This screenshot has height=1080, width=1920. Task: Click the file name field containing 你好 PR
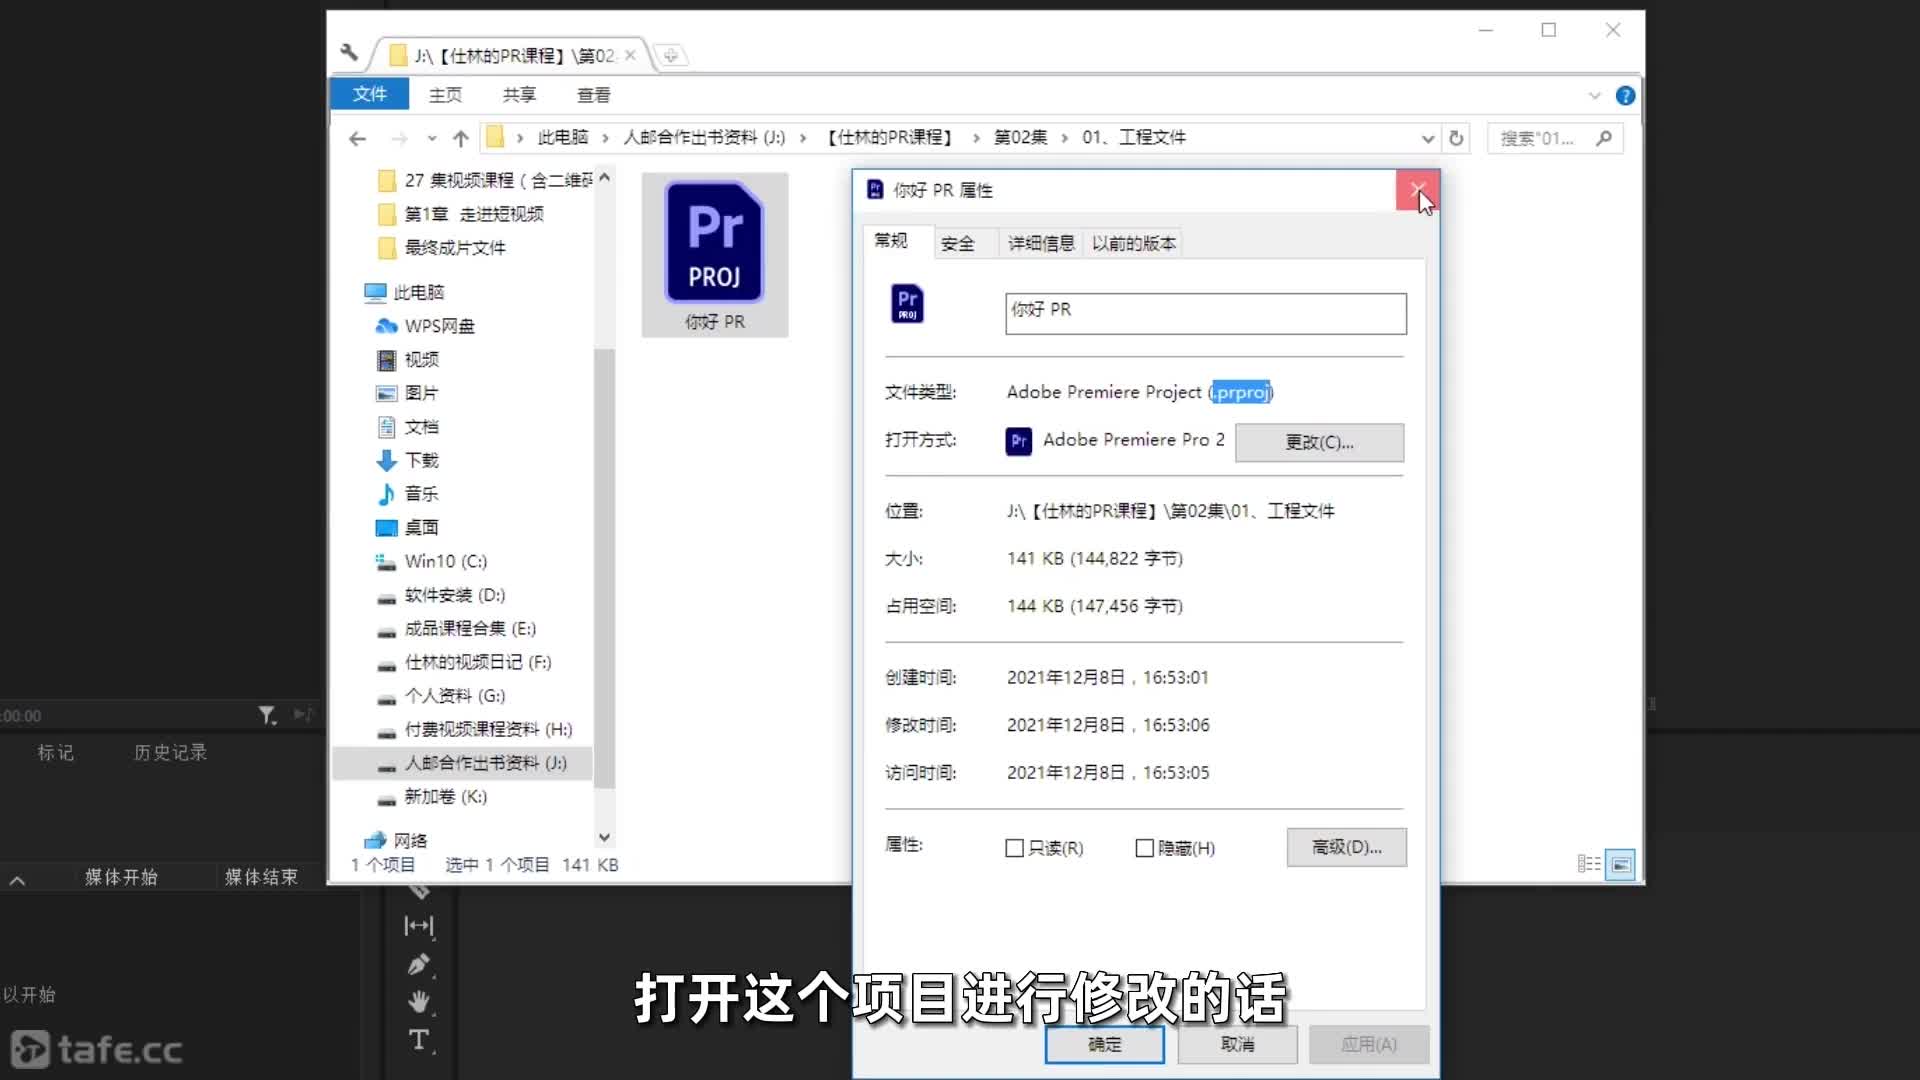pyautogui.click(x=1206, y=313)
